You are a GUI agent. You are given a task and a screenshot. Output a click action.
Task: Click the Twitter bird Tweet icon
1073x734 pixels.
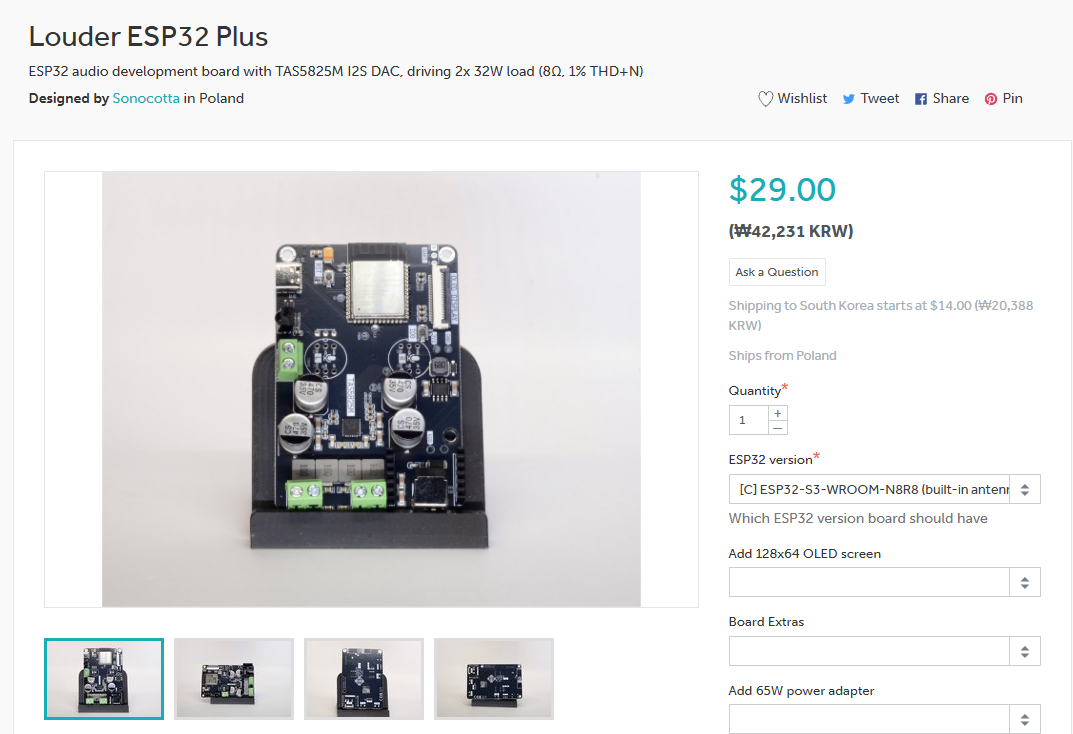tap(849, 99)
